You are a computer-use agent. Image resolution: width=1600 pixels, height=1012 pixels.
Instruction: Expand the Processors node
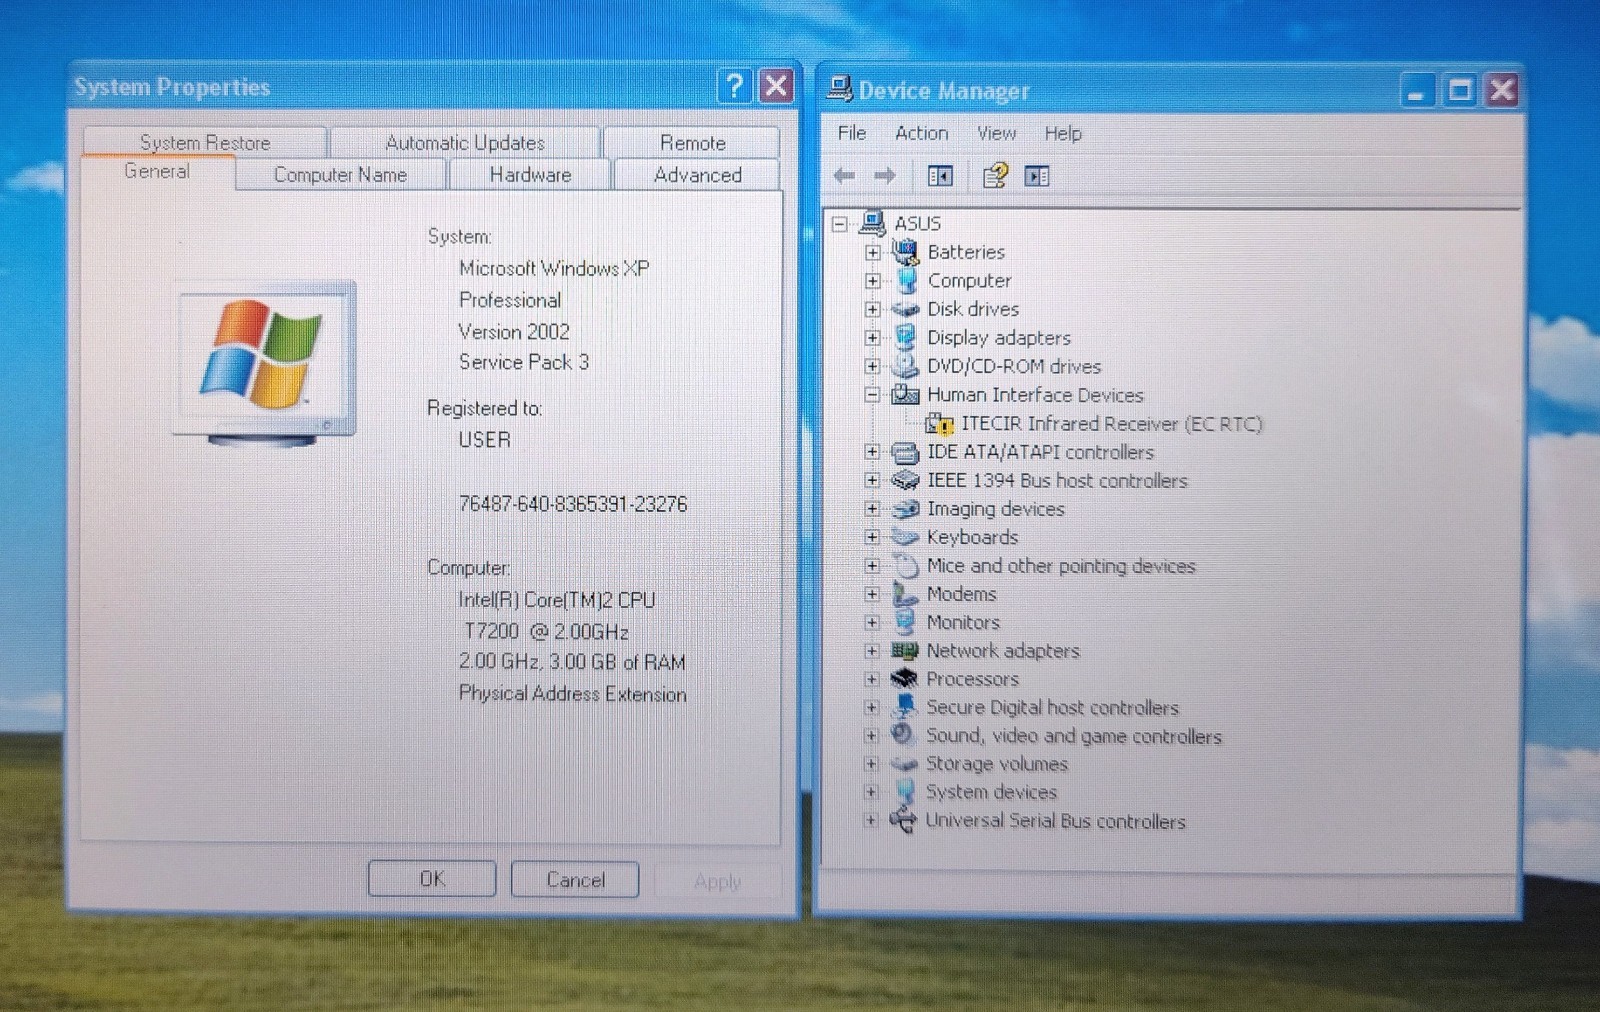(871, 679)
